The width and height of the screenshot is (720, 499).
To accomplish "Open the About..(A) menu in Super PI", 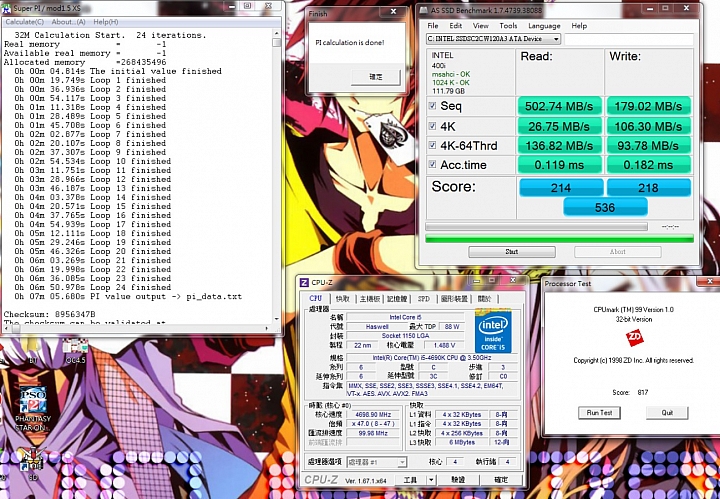I will tap(68, 22).
